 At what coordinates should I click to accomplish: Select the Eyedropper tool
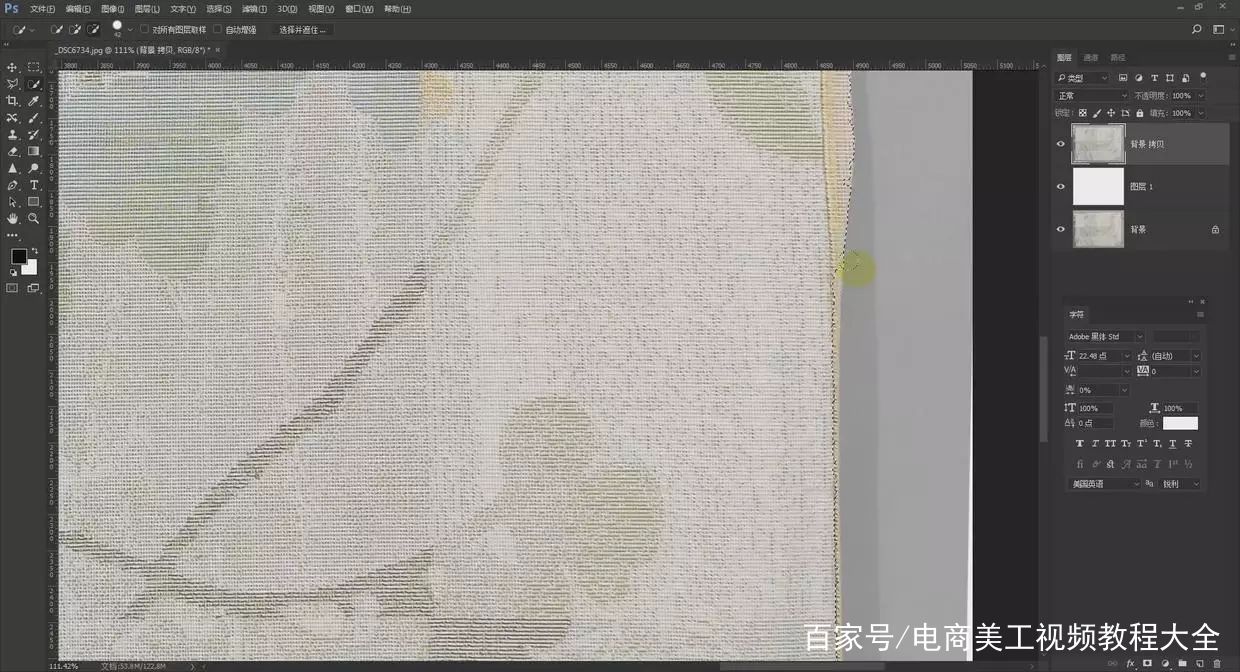33,101
